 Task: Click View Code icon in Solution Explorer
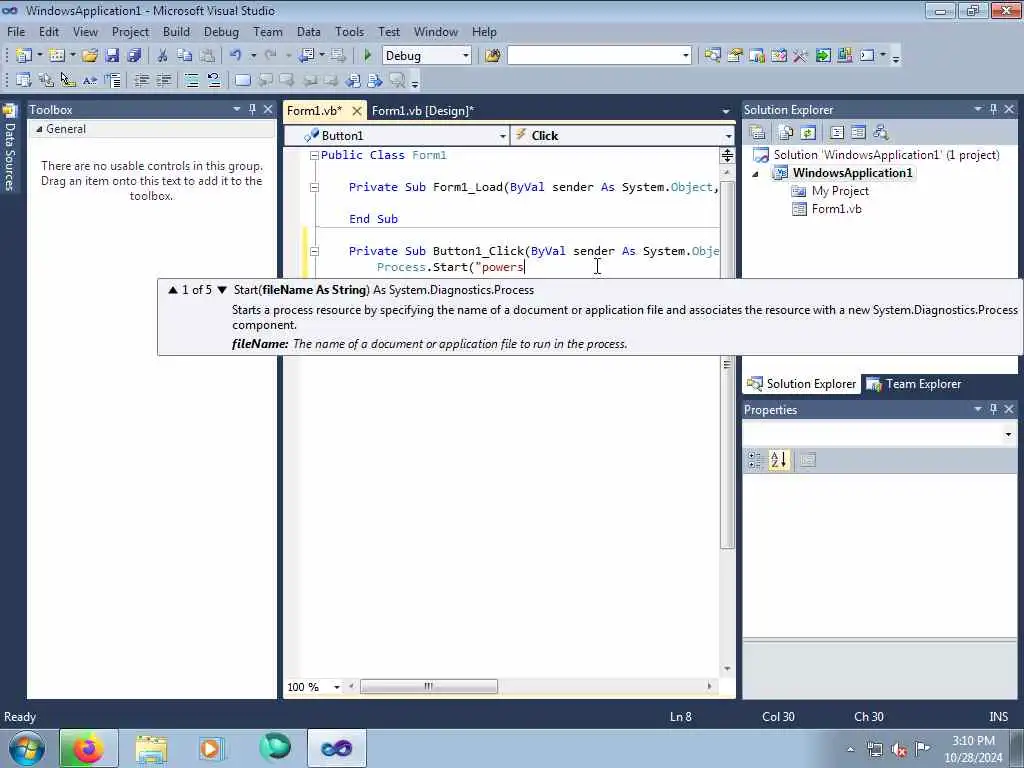(837, 133)
